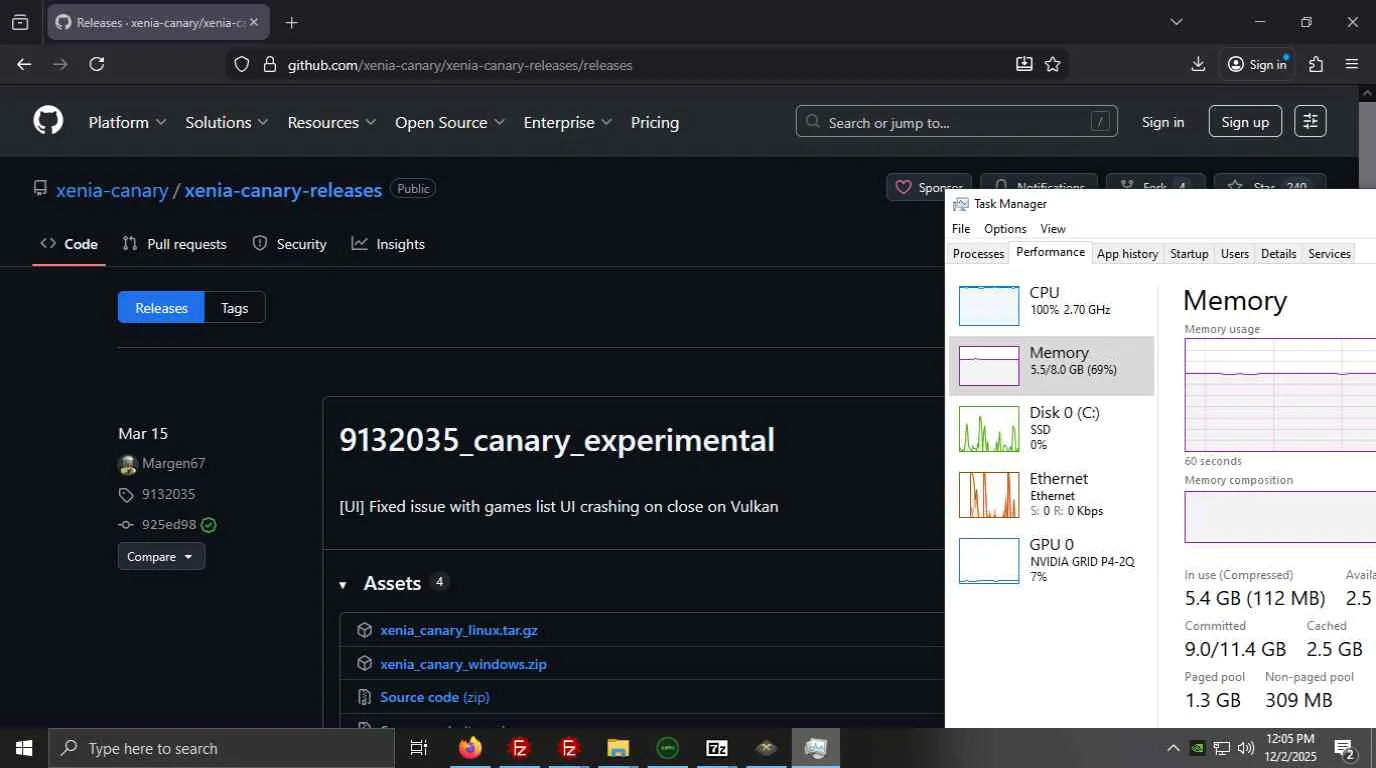
Task: Switch to Task Manager Startup tab
Action: [1189, 254]
